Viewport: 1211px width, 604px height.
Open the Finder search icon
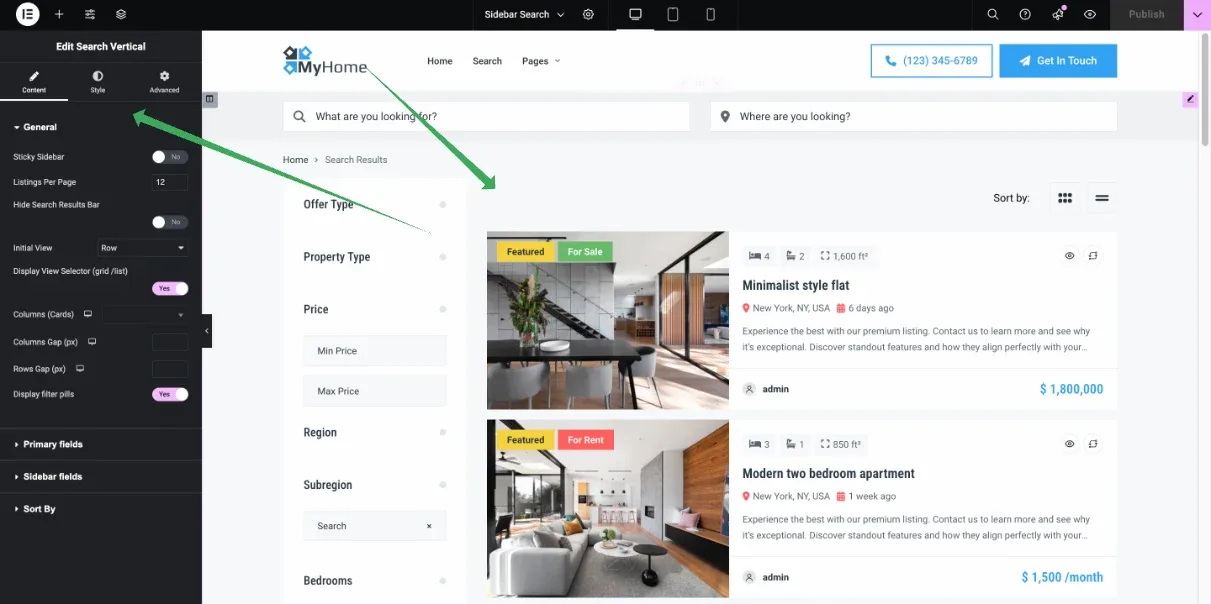(x=993, y=14)
